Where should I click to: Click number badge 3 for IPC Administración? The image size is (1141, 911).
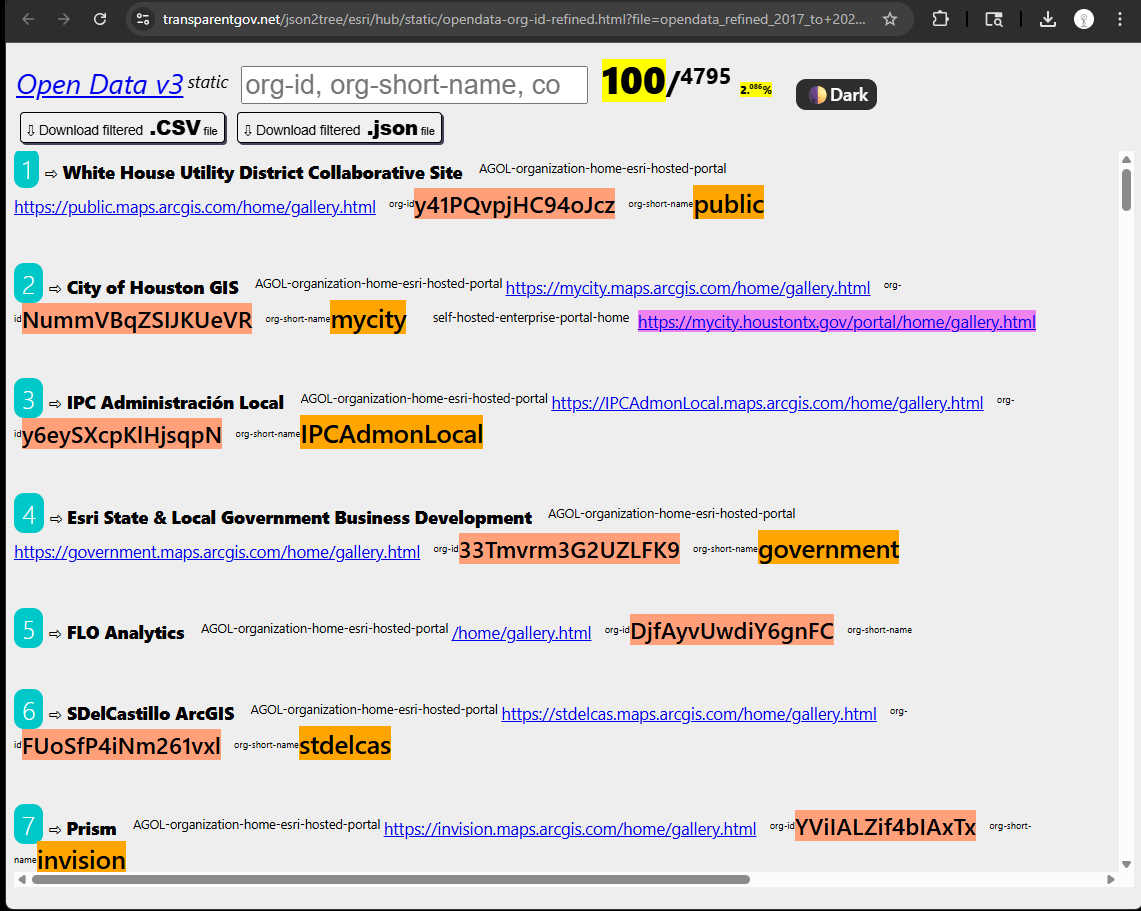pos(28,398)
